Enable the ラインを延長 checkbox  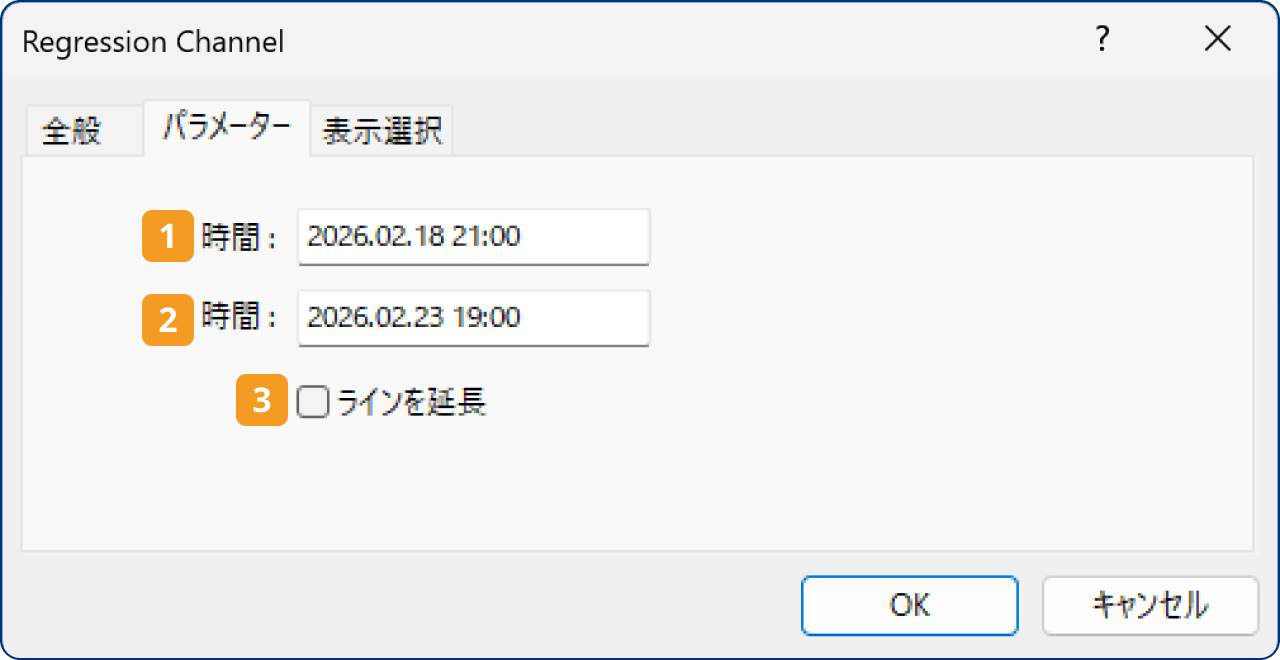pyautogui.click(x=312, y=401)
